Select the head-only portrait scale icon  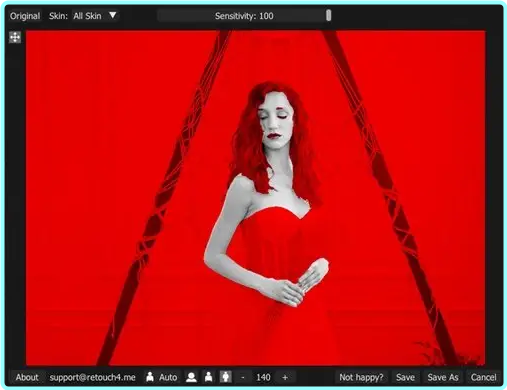click(x=191, y=377)
